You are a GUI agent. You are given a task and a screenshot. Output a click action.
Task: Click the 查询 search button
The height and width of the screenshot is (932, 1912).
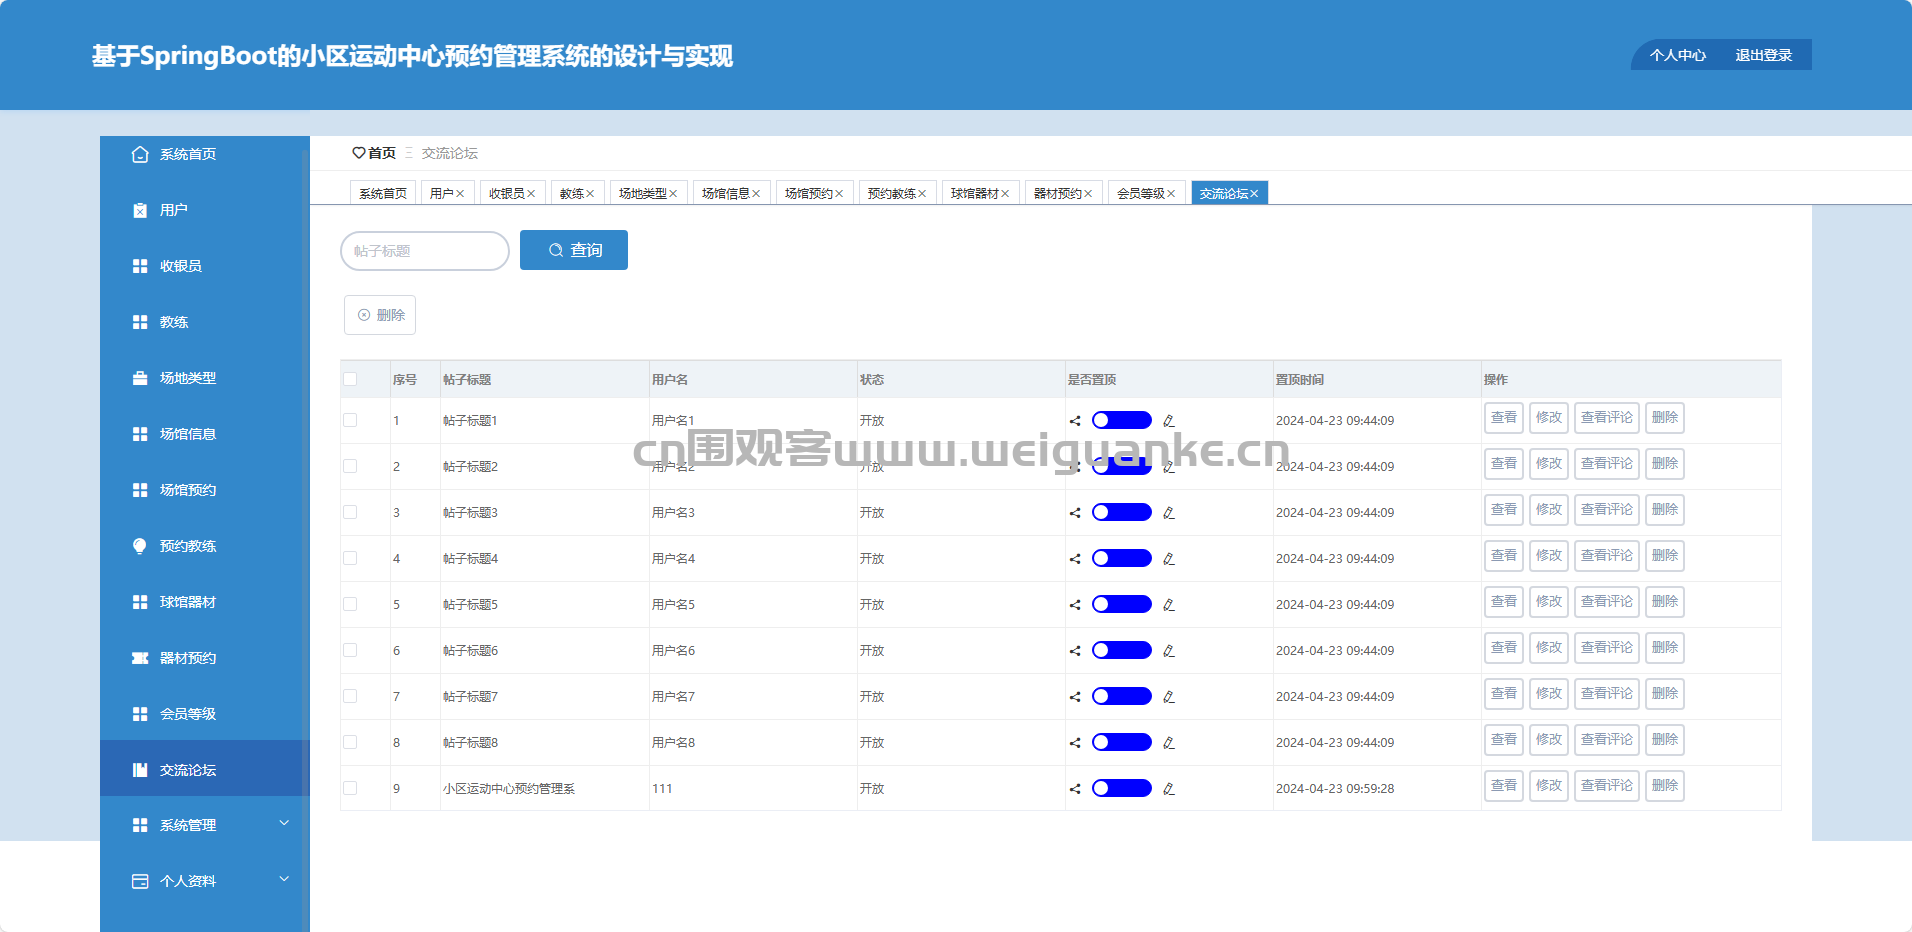[574, 250]
